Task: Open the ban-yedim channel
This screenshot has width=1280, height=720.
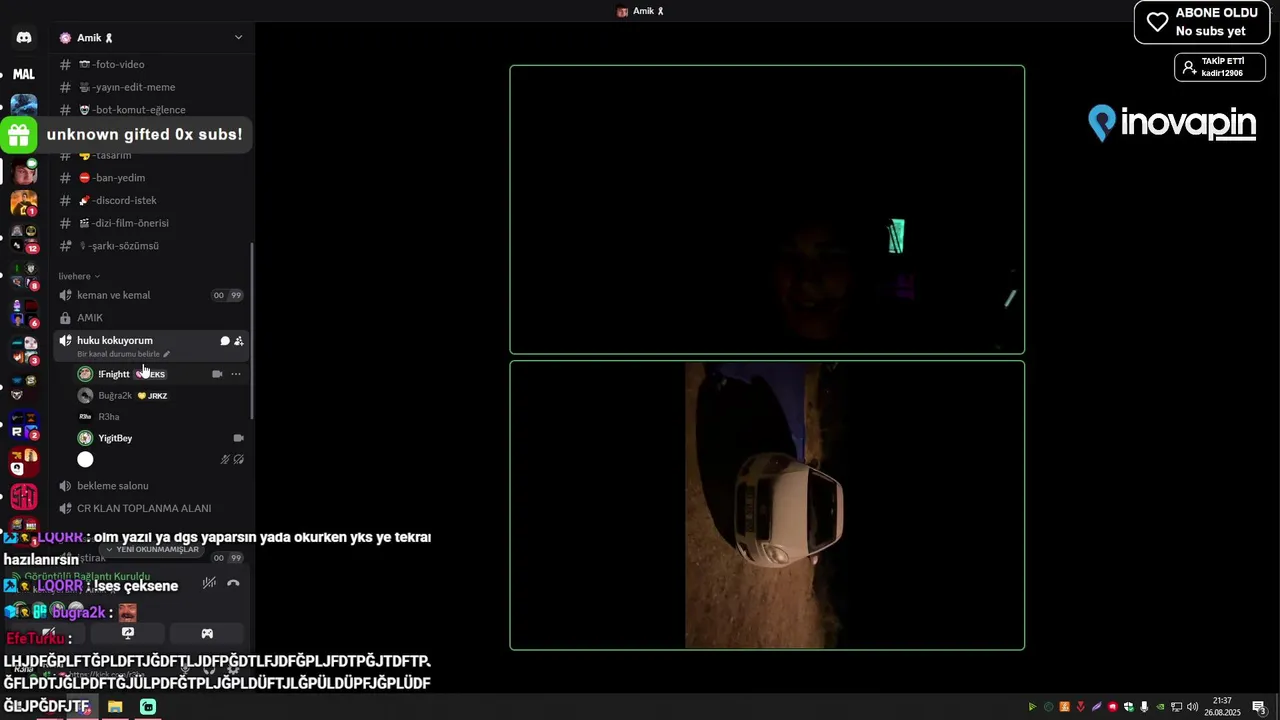Action: (152, 178)
